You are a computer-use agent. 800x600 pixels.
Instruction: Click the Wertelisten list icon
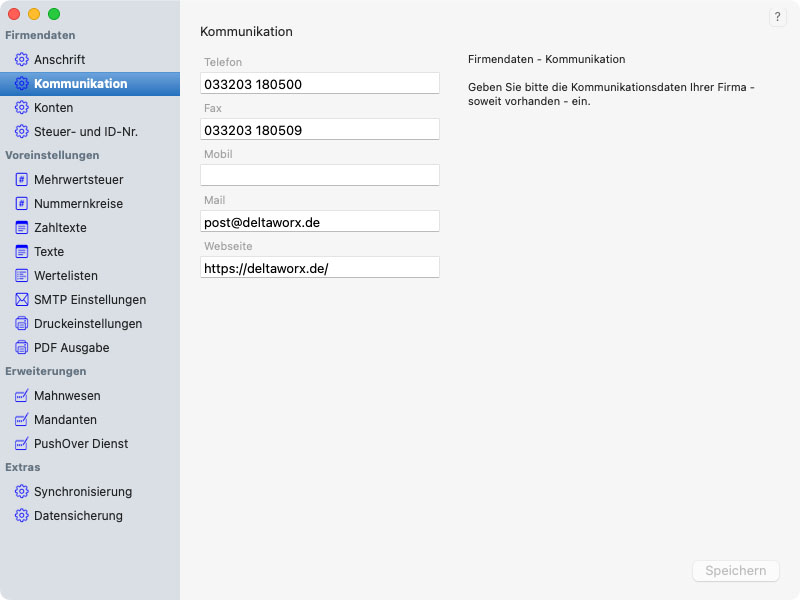click(21, 276)
